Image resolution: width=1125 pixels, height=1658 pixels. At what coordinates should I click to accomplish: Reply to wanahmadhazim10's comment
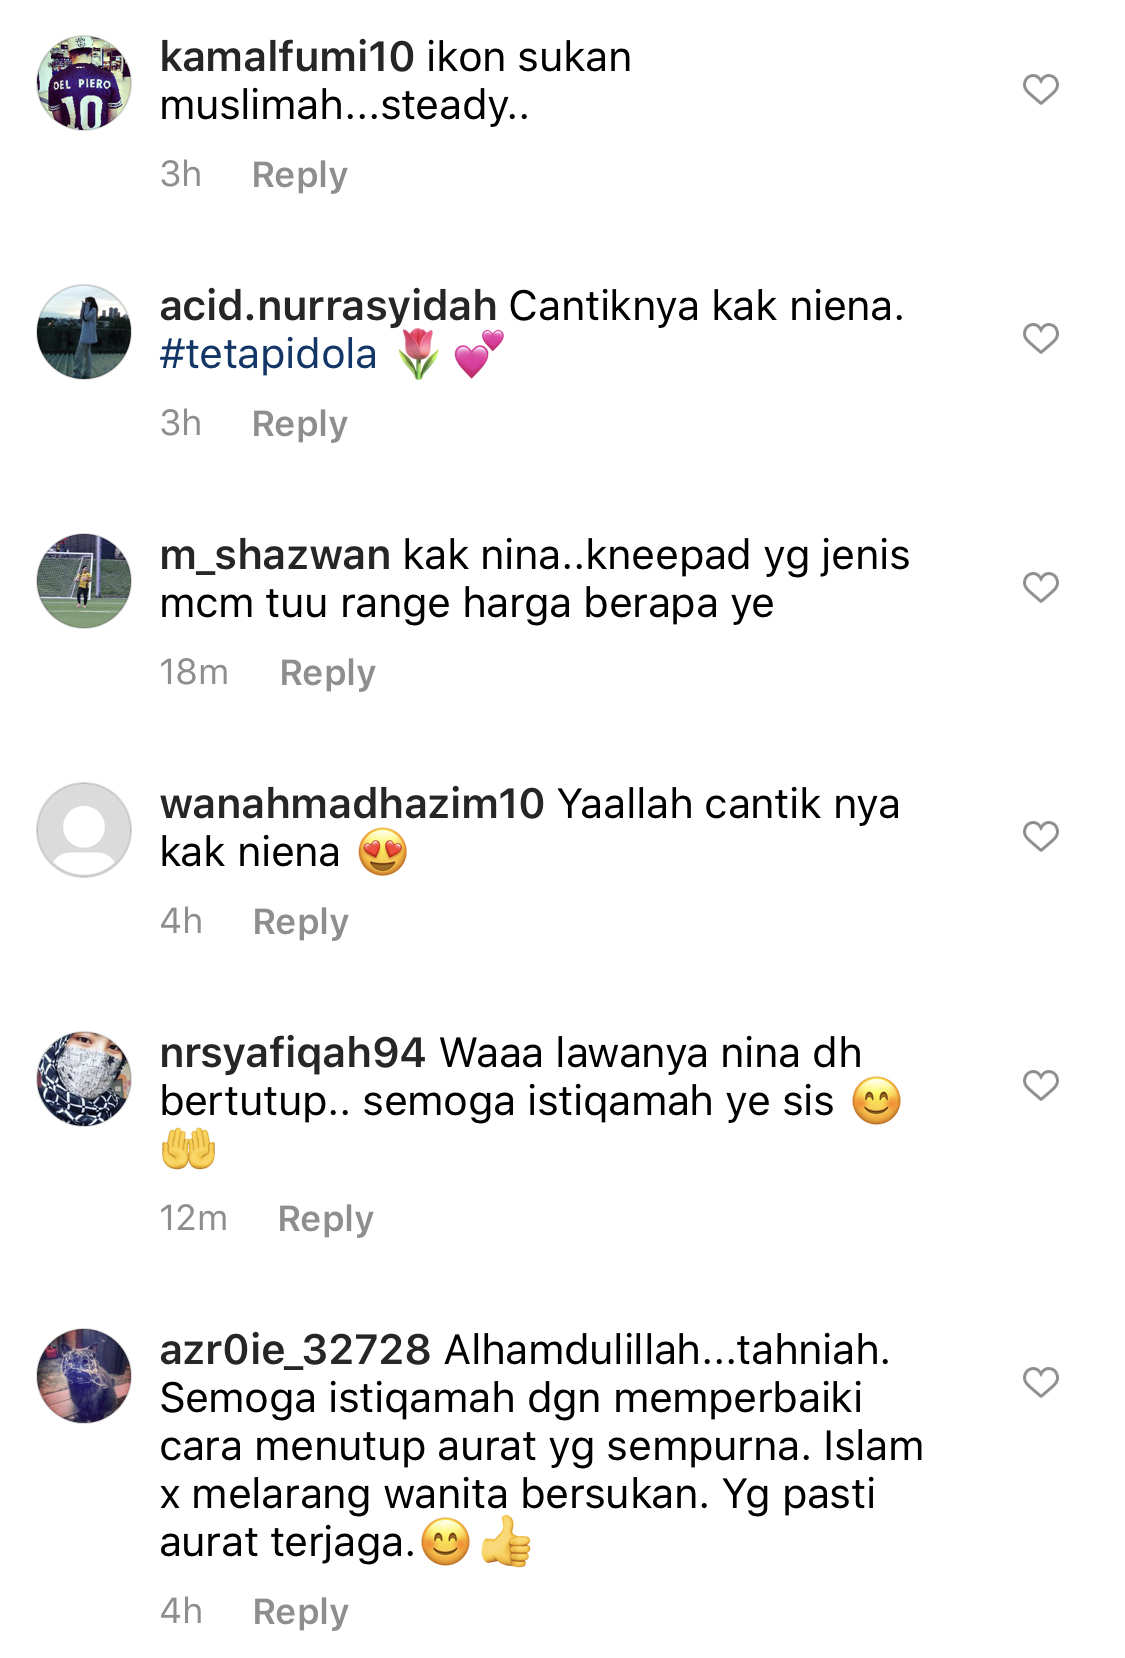[x=300, y=922]
